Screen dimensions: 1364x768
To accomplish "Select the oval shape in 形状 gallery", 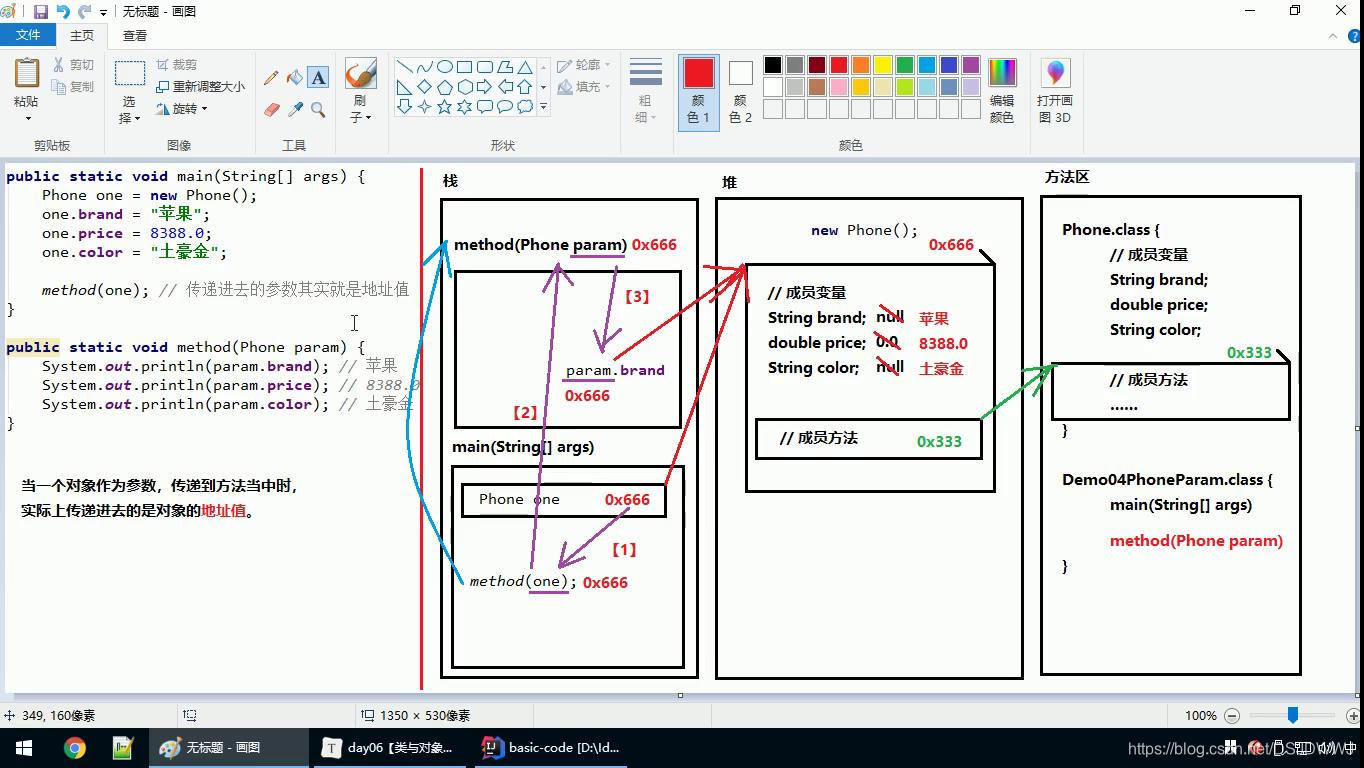I will tap(445, 66).
